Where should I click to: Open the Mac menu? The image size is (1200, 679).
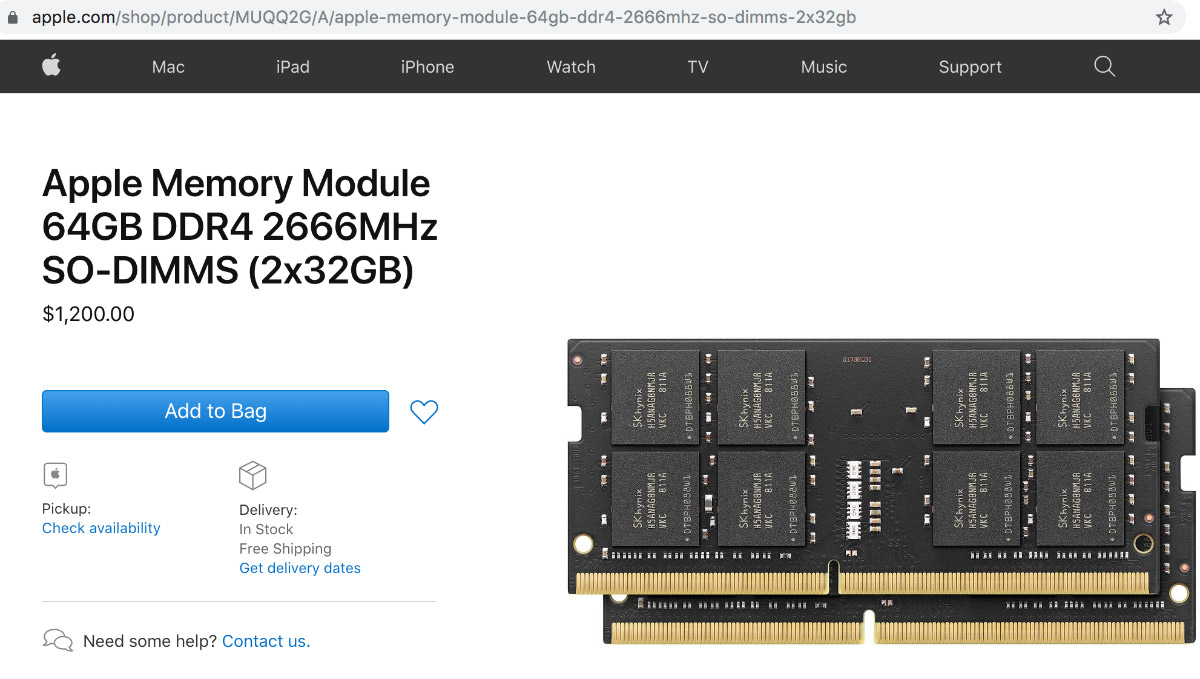point(168,67)
